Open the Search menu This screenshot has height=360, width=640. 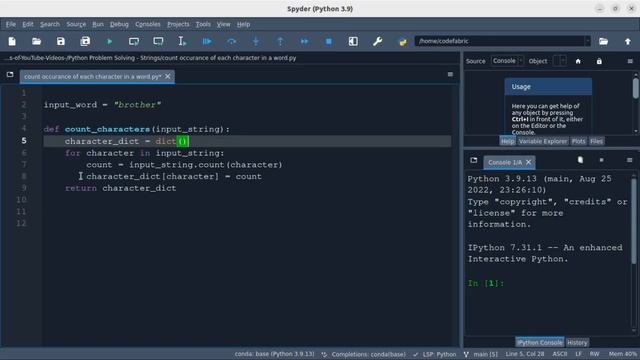click(50, 24)
